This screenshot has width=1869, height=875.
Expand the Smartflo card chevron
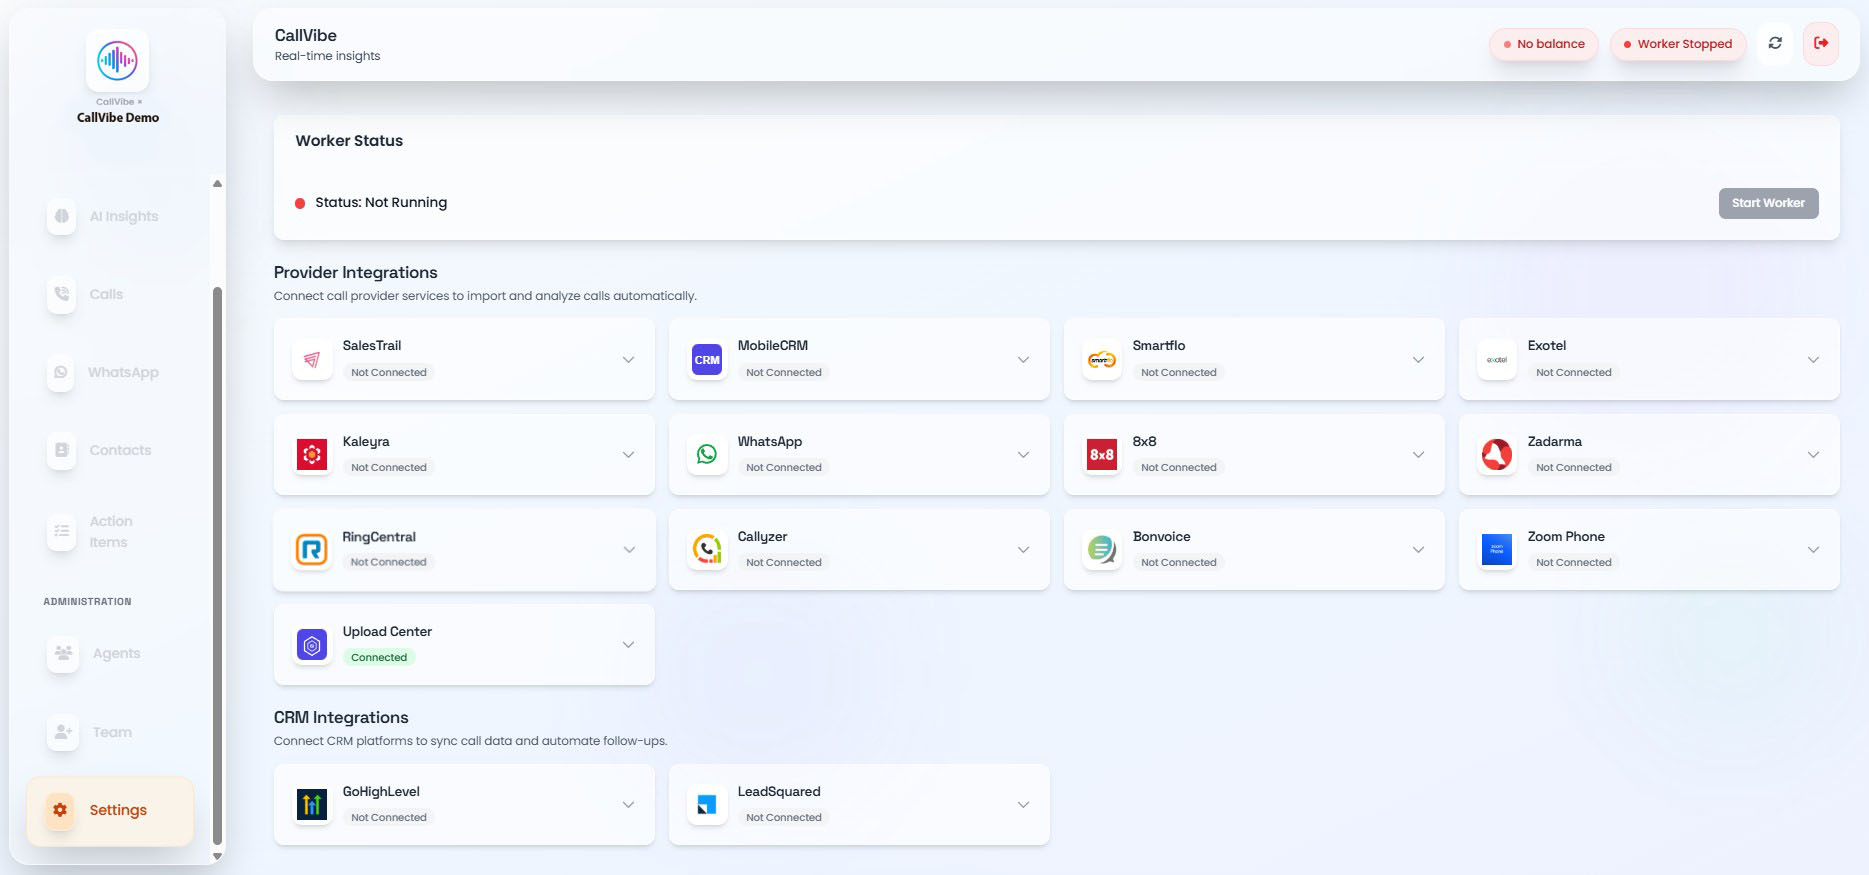coord(1418,360)
